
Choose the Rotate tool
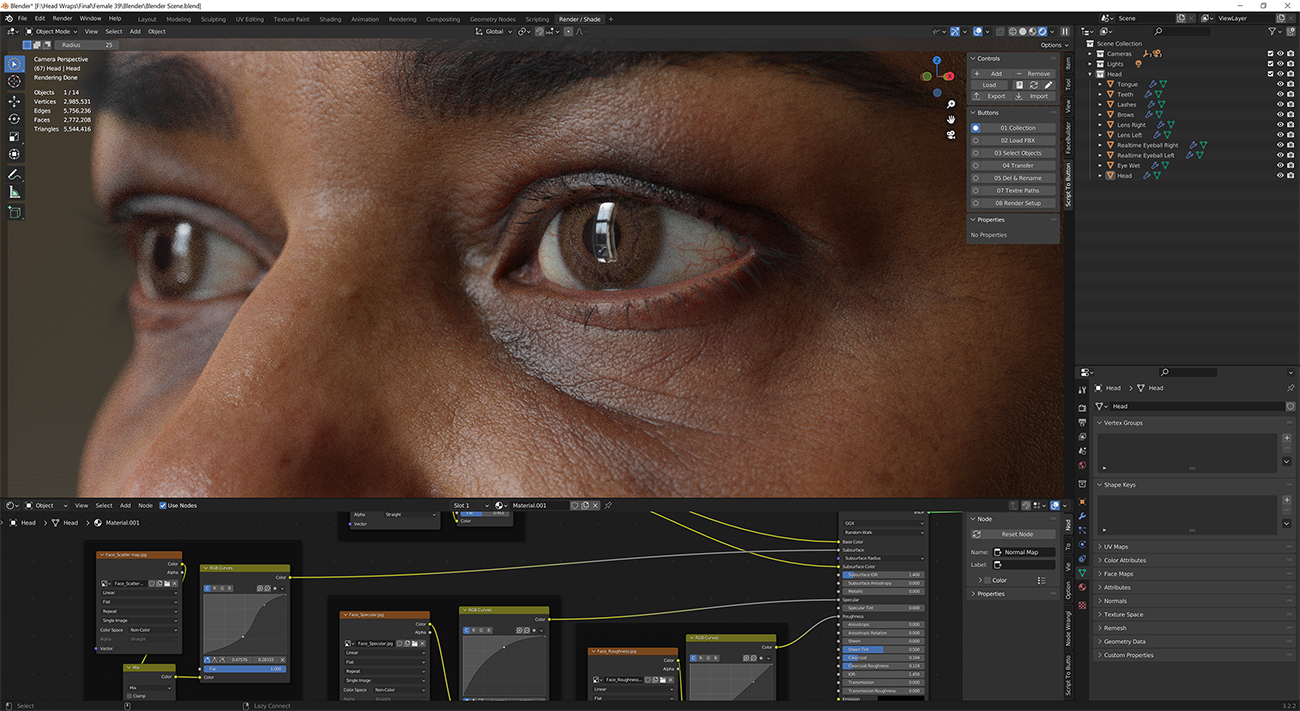[14, 119]
